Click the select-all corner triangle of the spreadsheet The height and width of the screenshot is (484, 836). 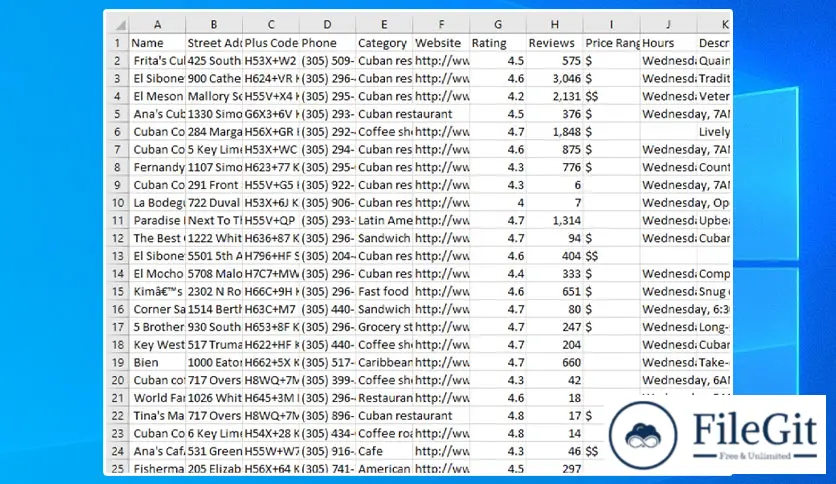tap(119, 25)
